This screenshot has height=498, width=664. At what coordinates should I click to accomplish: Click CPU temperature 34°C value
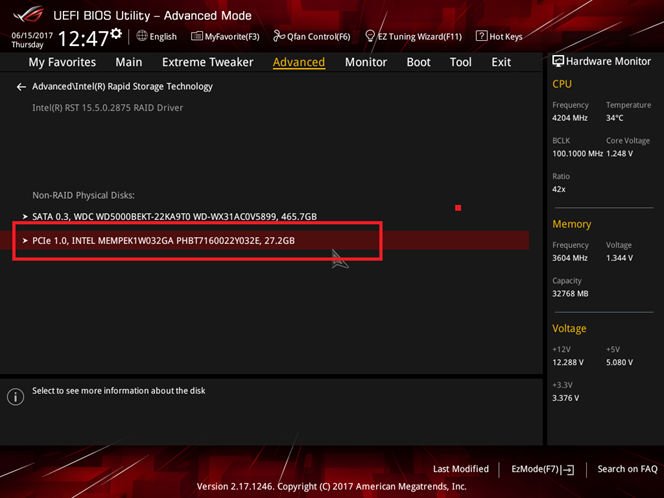[614, 118]
